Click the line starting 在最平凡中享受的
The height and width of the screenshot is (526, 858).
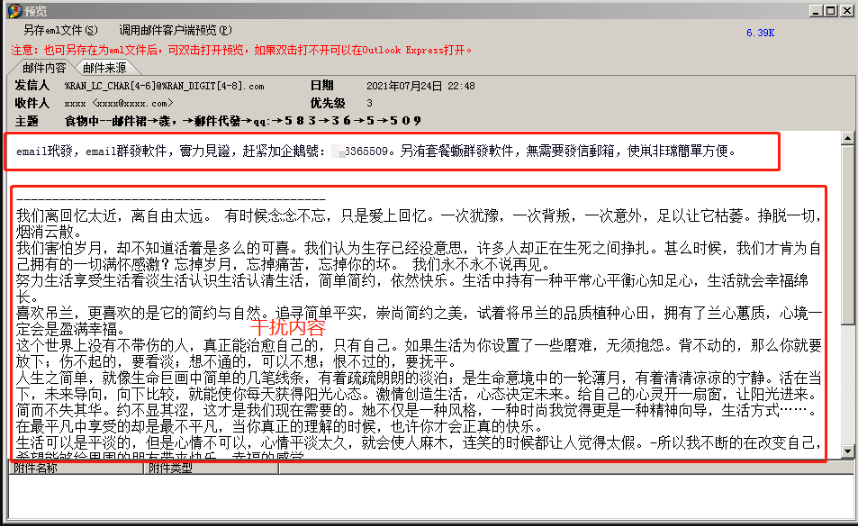click(280, 426)
